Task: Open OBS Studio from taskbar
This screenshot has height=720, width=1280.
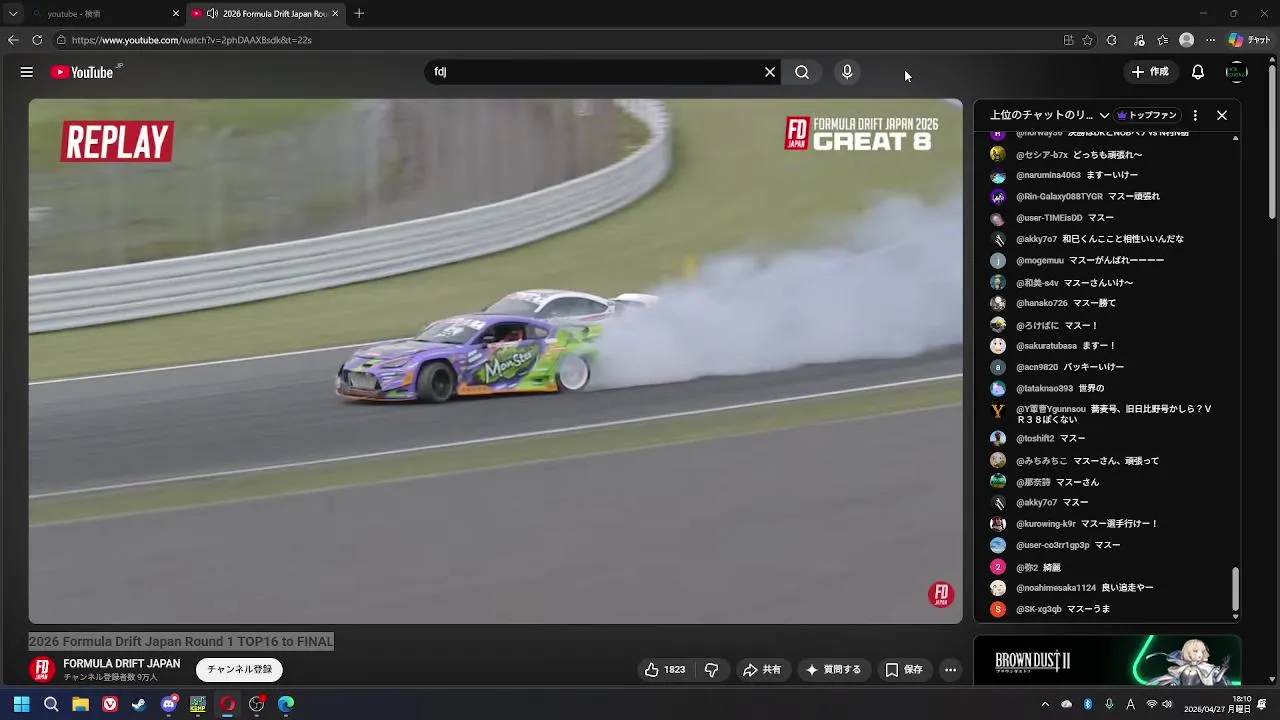Action: pos(257,704)
